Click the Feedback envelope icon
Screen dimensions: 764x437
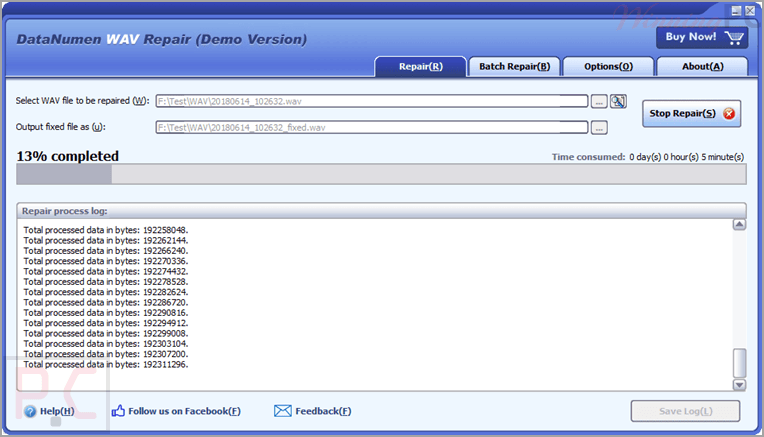coord(283,411)
